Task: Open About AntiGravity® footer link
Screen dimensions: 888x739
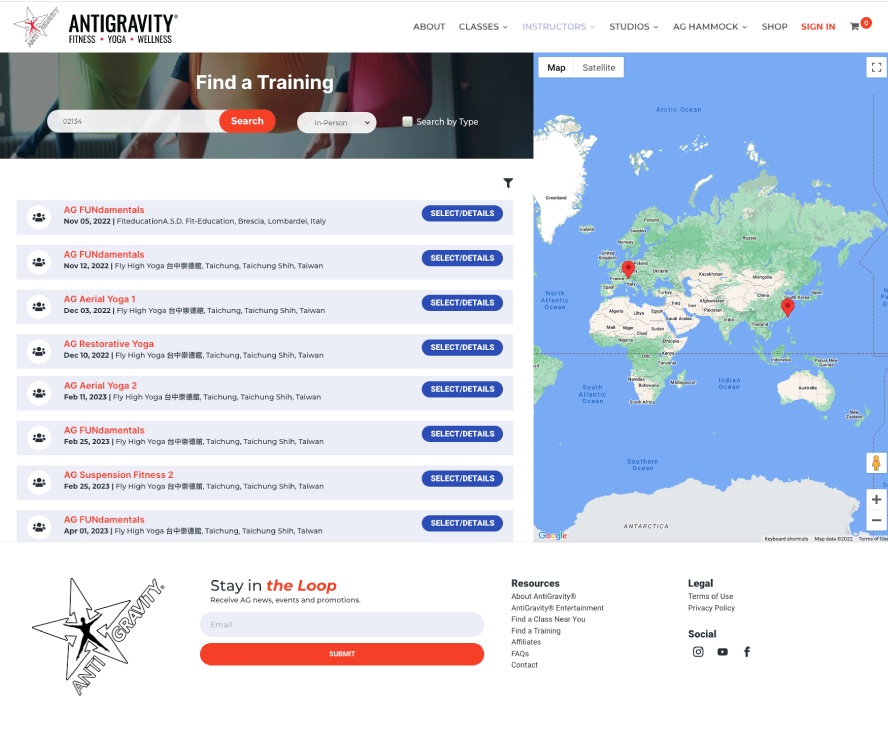Action: tap(543, 596)
